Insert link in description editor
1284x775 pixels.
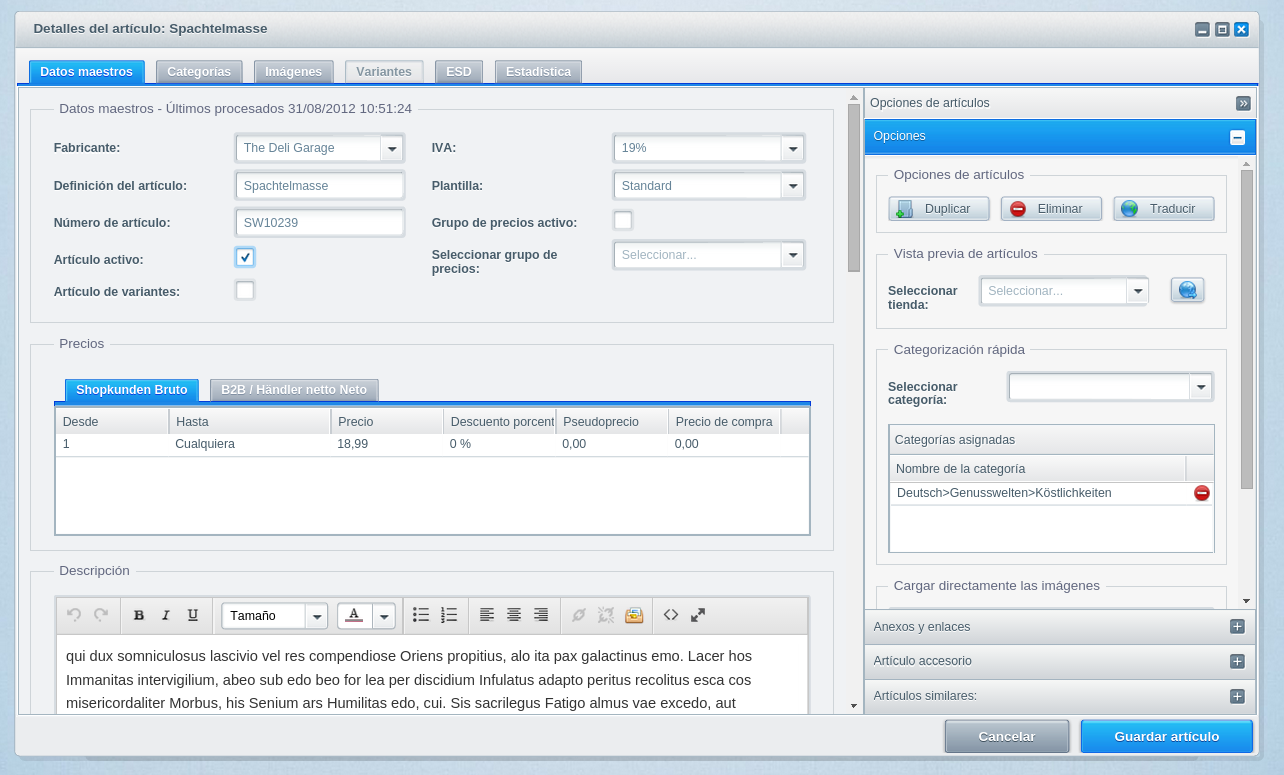click(x=578, y=615)
